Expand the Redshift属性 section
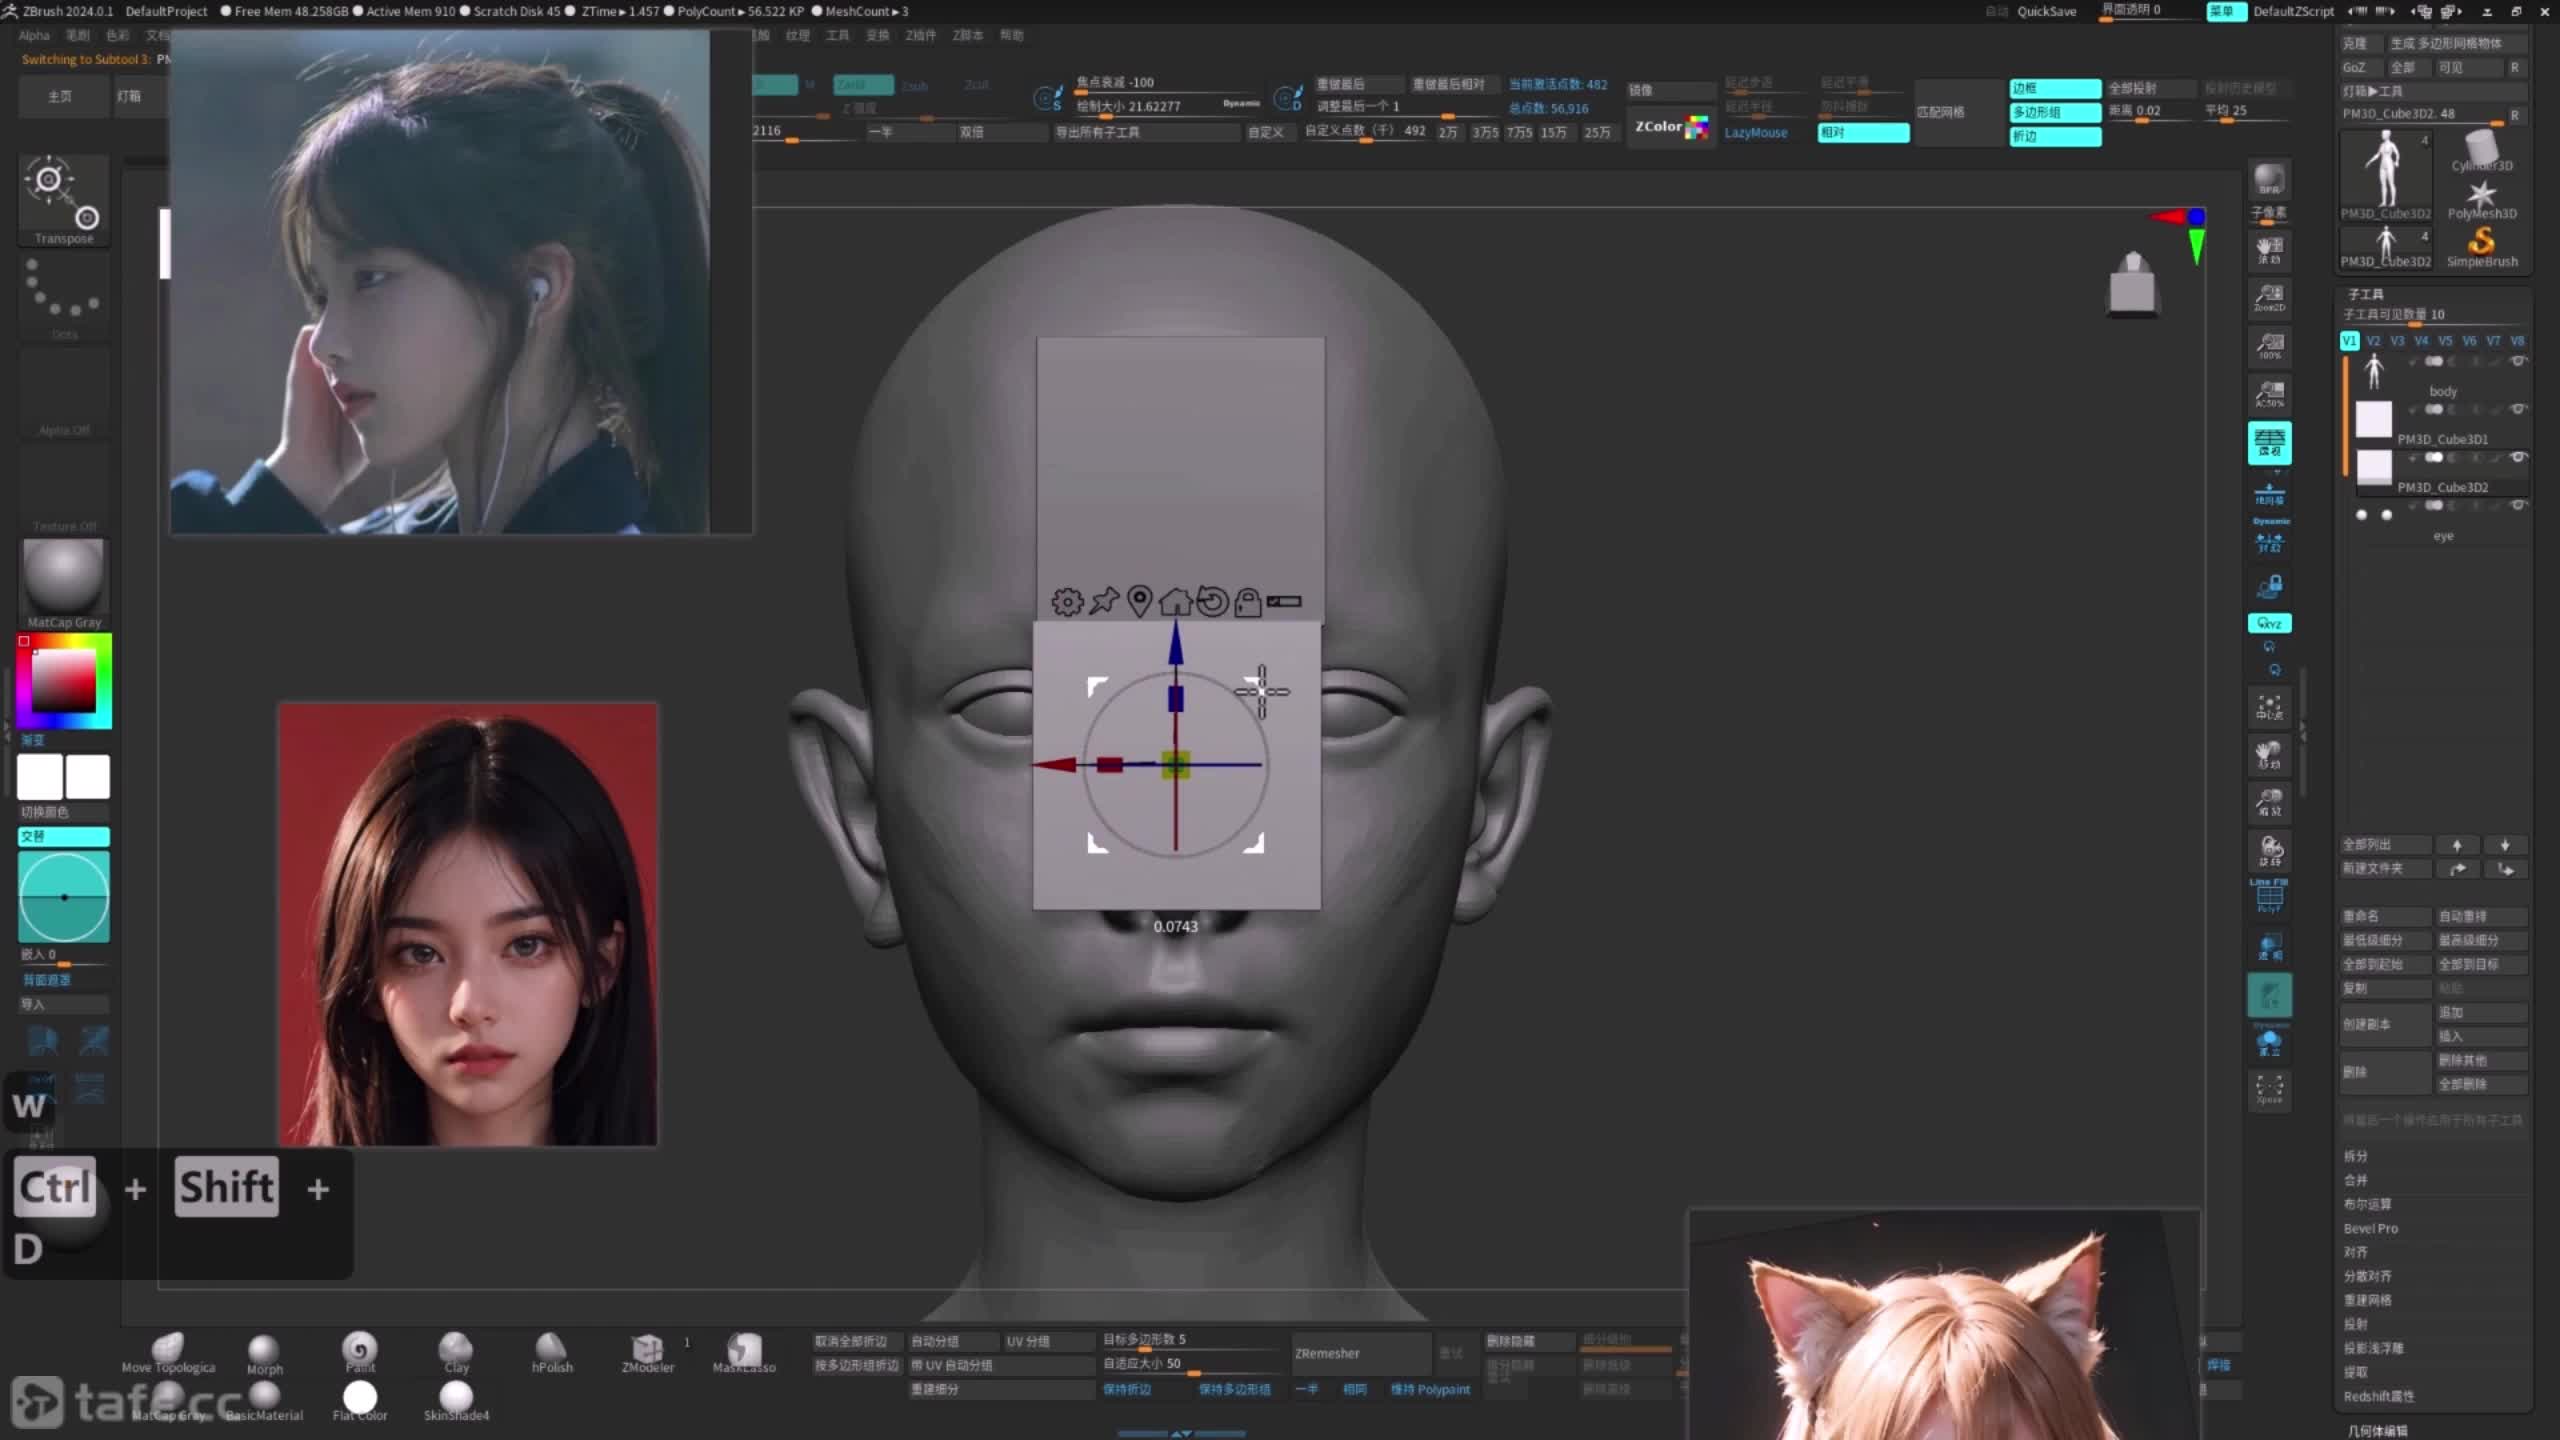The image size is (2560, 1440). click(x=2378, y=1396)
